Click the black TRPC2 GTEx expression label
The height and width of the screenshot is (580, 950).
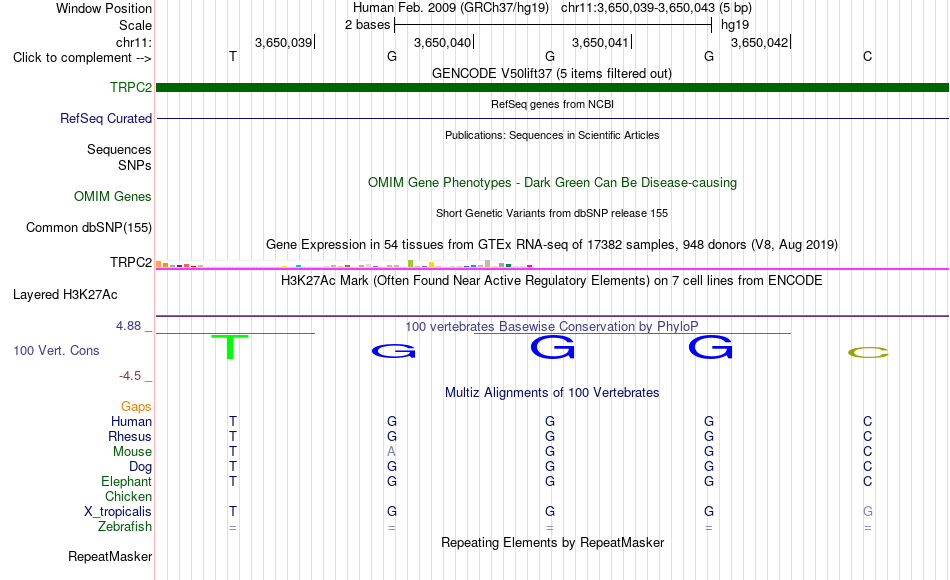[131, 262]
